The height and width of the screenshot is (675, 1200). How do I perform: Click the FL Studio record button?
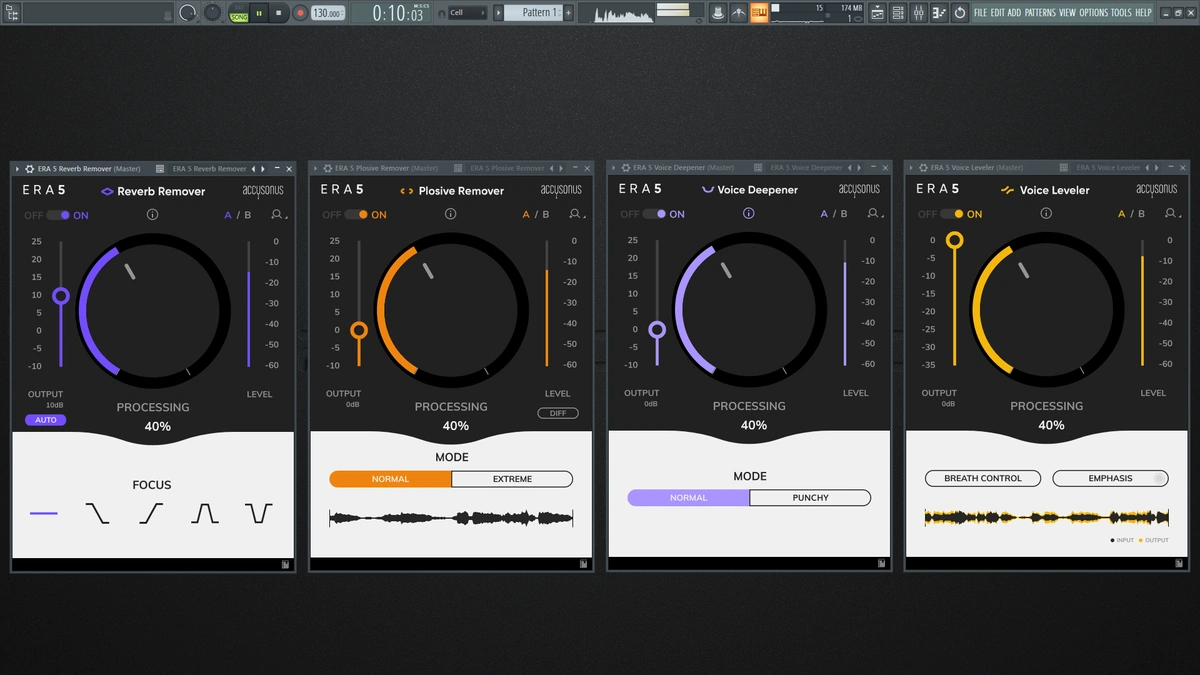point(300,13)
